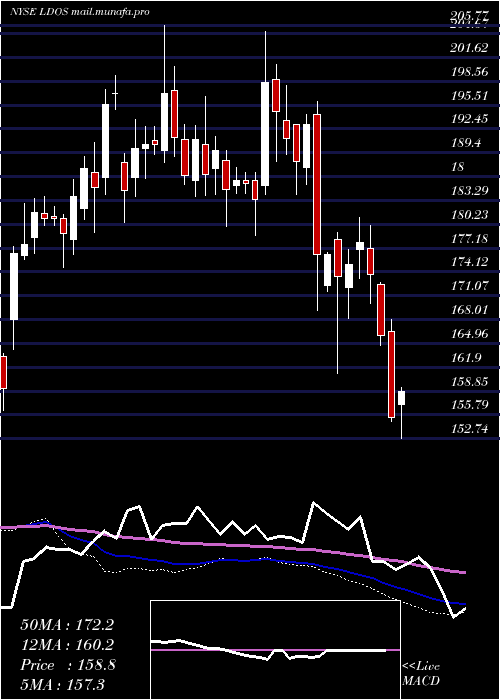Image resolution: width=500 pixels, height=700 pixels.
Task: Click the 12MA : 160.2 readout
Action: (67, 645)
